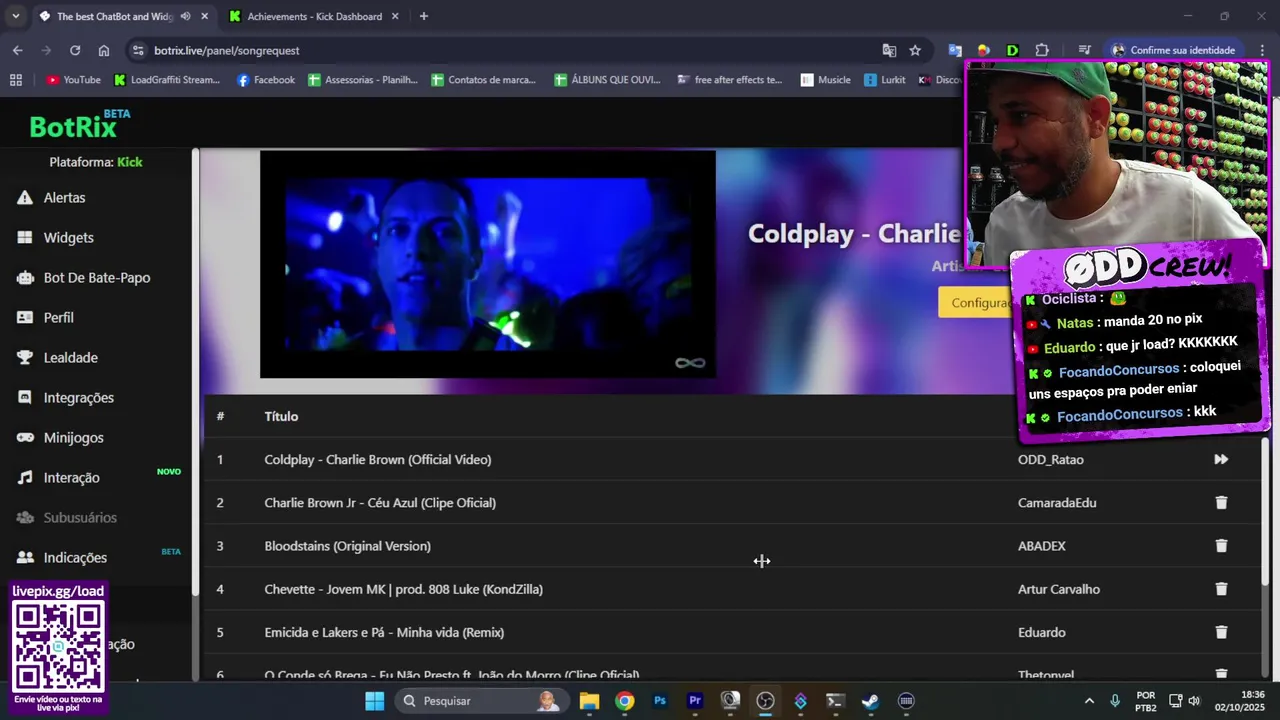This screenshot has width=1280, height=720.
Task: Open the volume control in tray
Action: (1194, 701)
